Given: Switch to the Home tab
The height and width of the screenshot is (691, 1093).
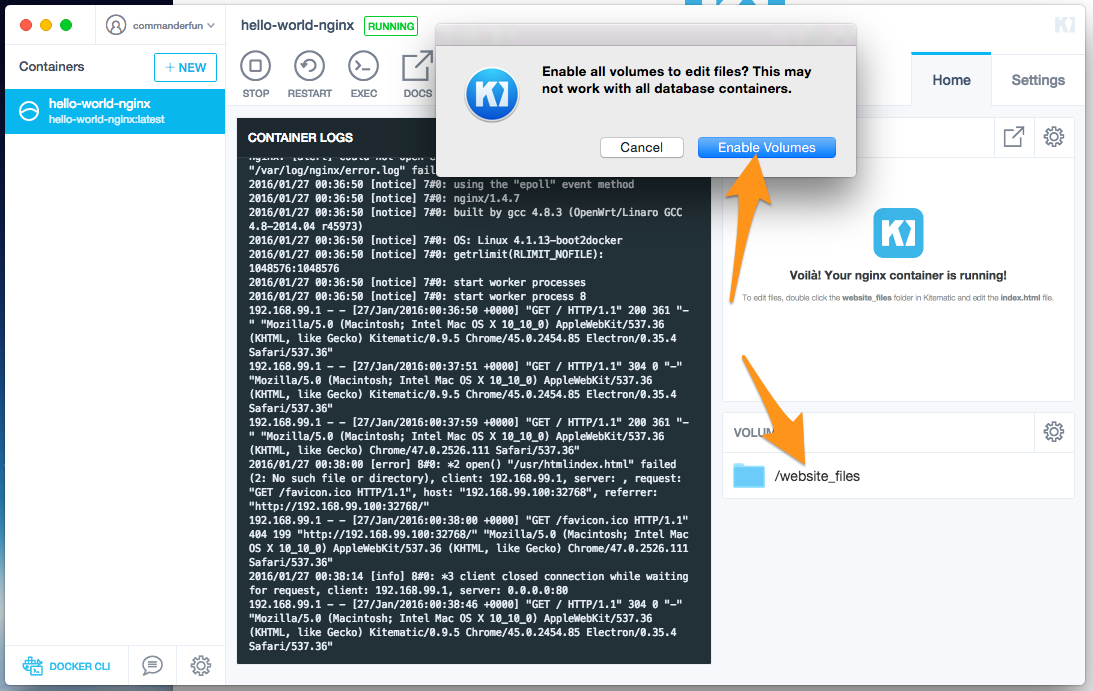Looking at the screenshot, I should coord(951,79).
